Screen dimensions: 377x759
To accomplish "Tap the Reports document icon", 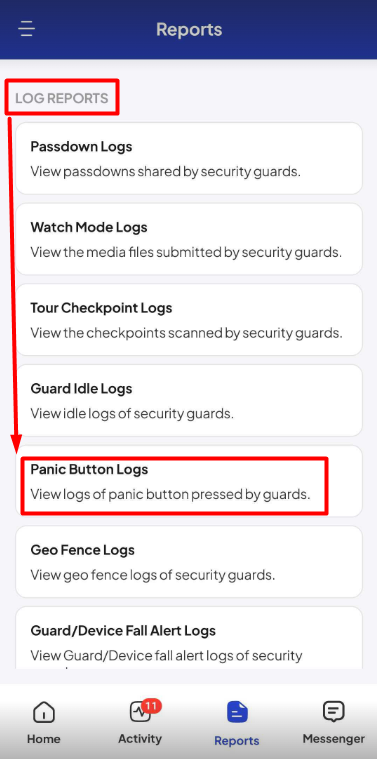I will [237, 713].
